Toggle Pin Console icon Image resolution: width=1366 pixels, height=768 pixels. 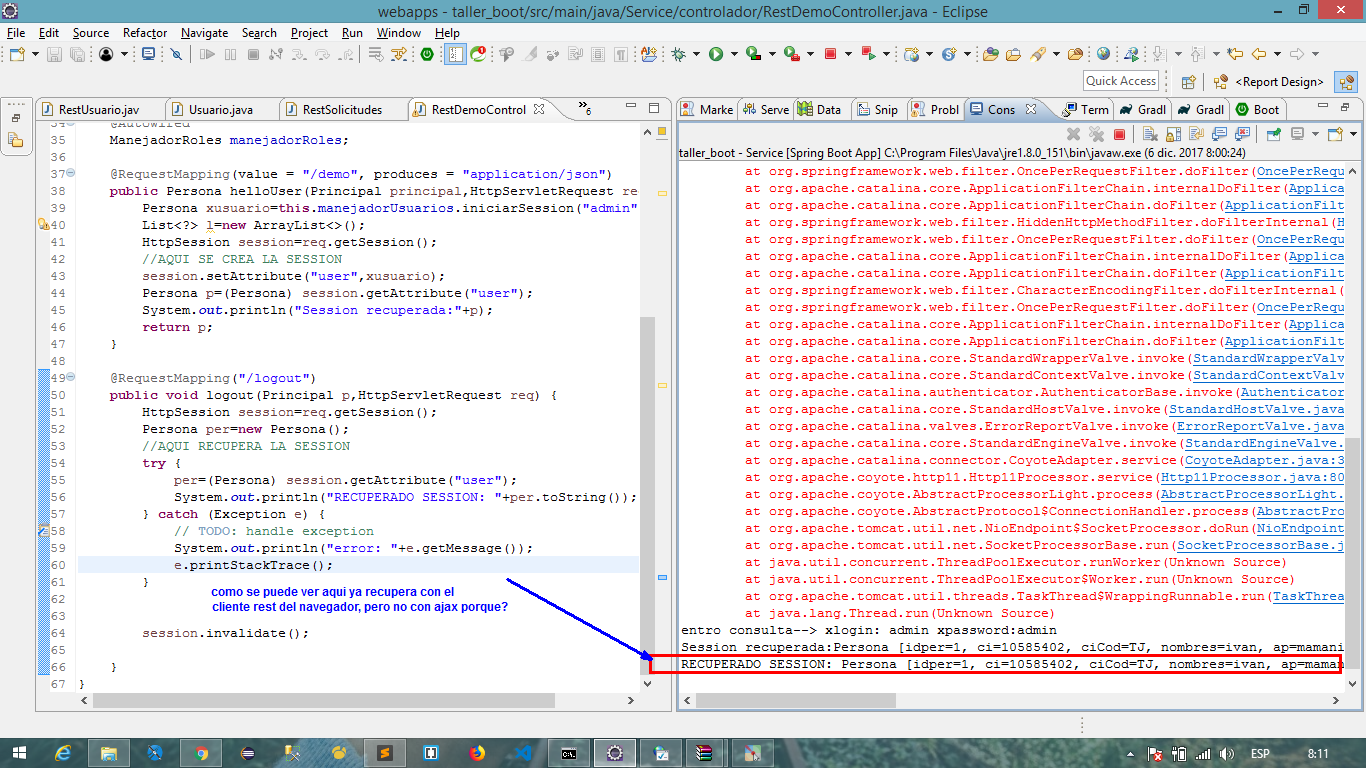click(x=1273, y=134)
